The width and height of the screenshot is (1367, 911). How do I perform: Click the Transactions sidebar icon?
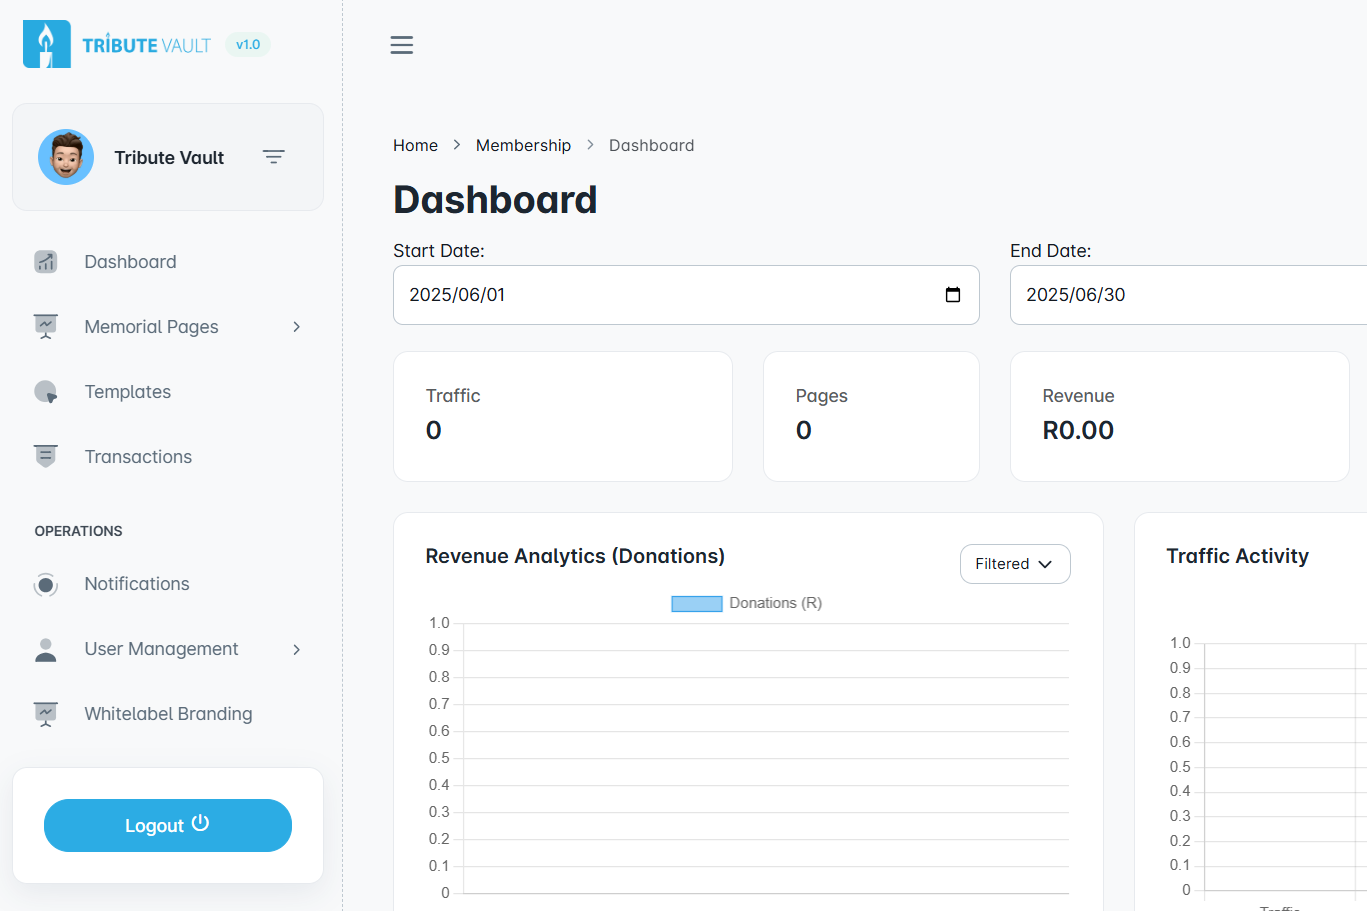46,457
